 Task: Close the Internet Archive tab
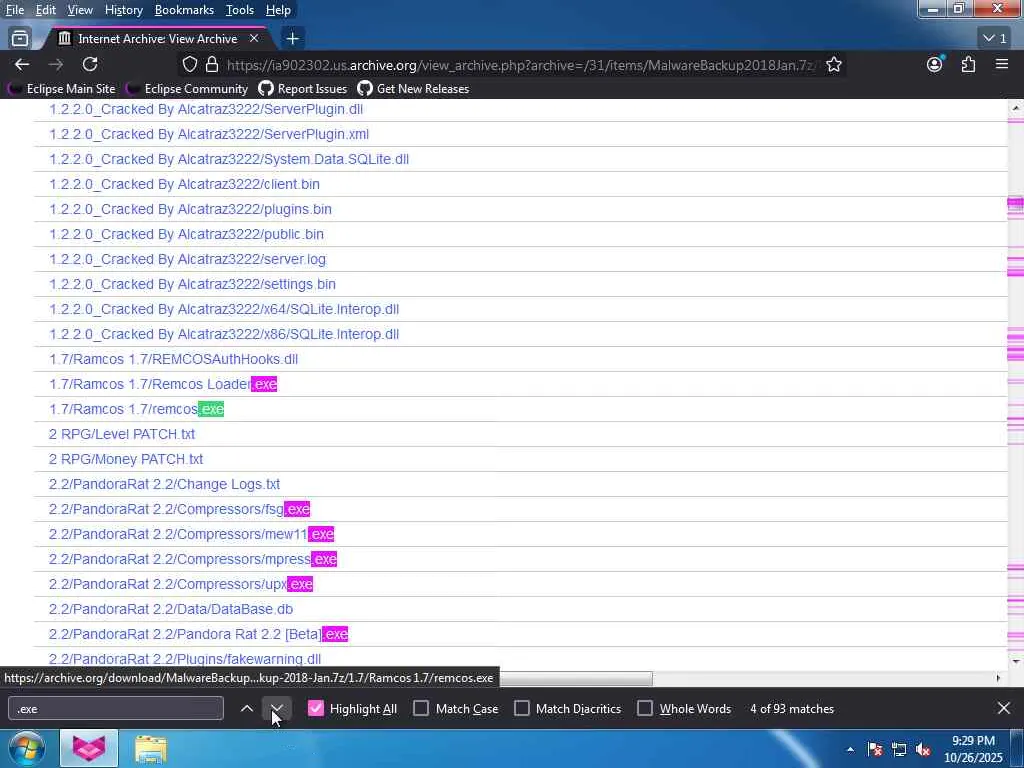(254, 39)
